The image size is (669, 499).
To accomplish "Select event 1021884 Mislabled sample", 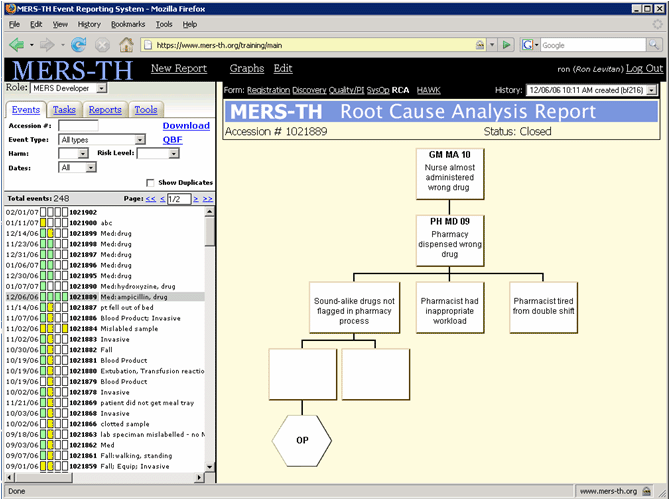I will pos(105,328).
